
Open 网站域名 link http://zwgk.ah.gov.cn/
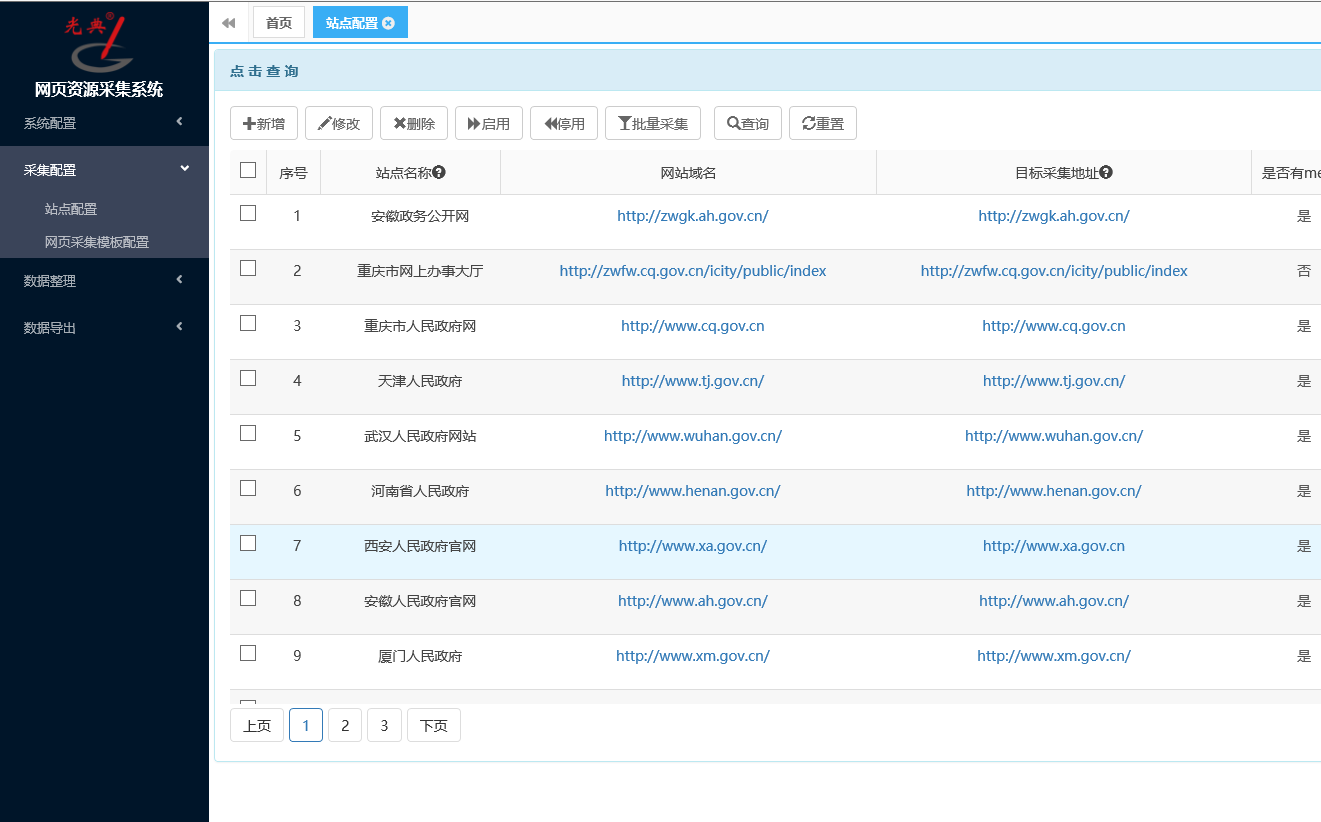click(x=693, y=216)
